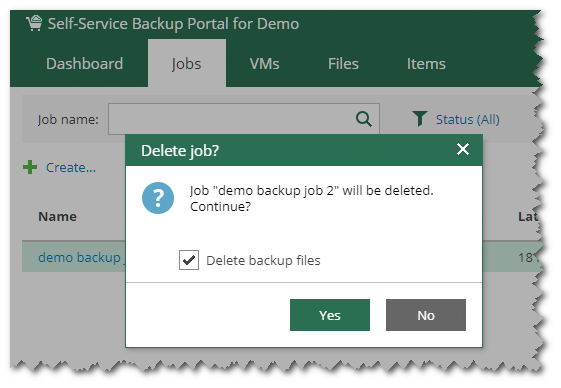Click the Name column header

point(58,217)
